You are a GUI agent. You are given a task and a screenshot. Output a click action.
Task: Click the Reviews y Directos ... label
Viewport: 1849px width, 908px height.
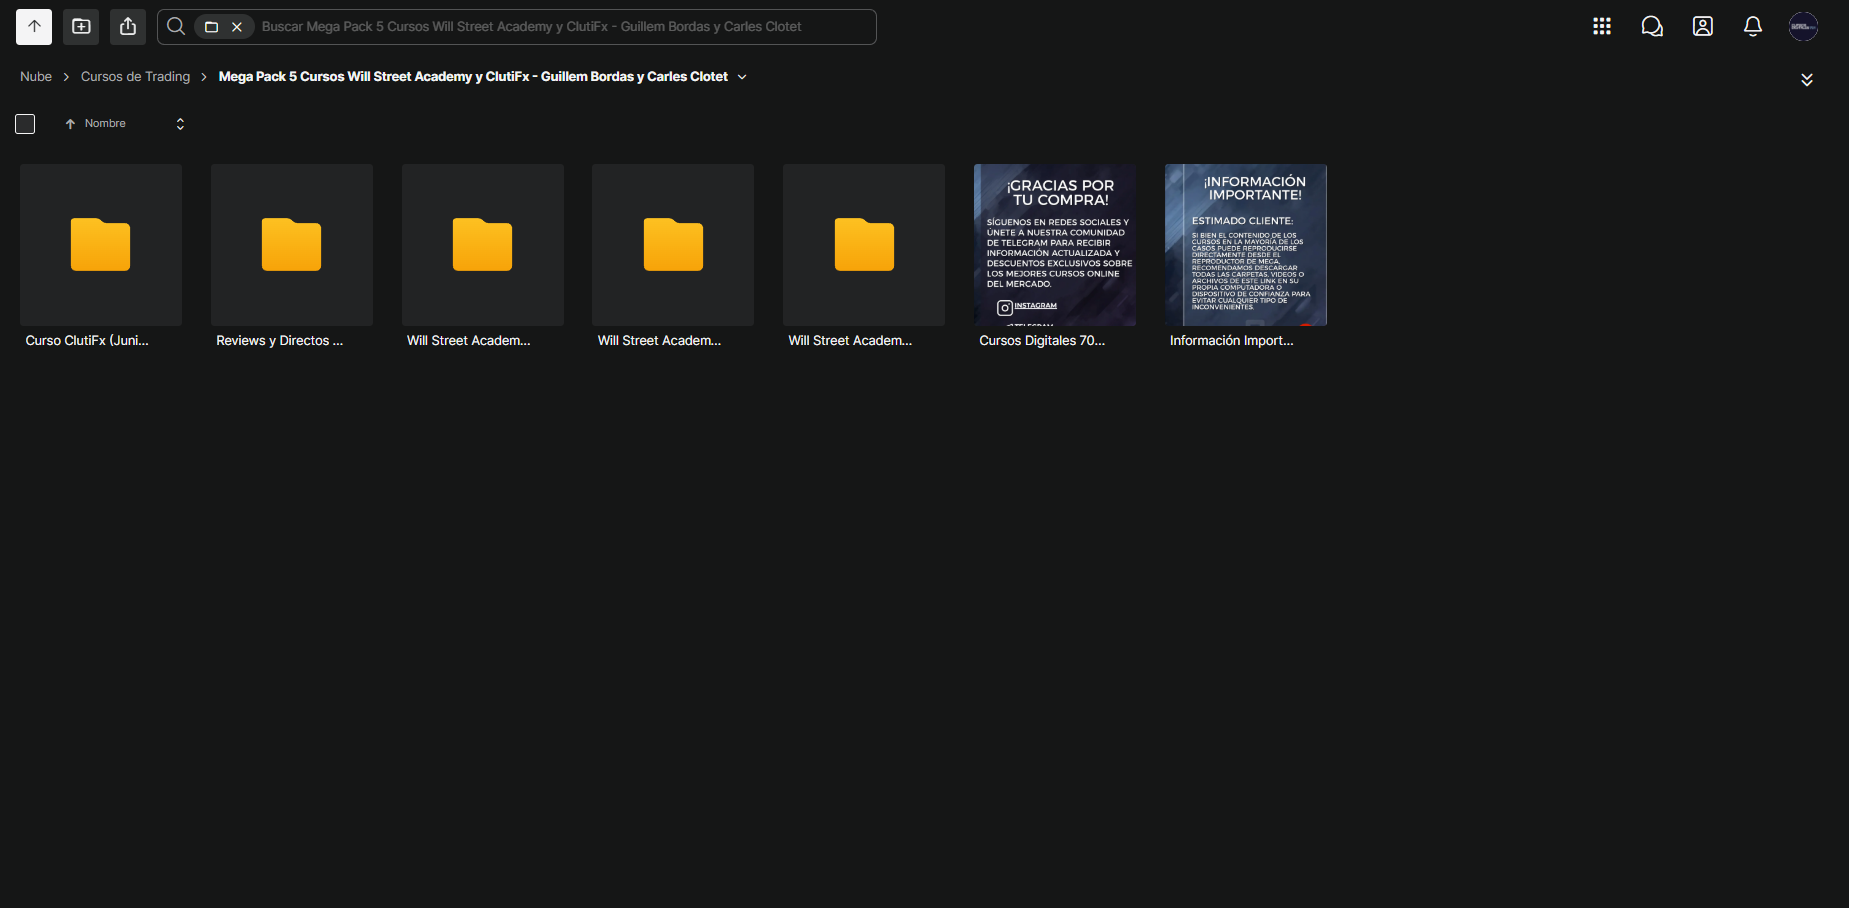coord(280,341)
